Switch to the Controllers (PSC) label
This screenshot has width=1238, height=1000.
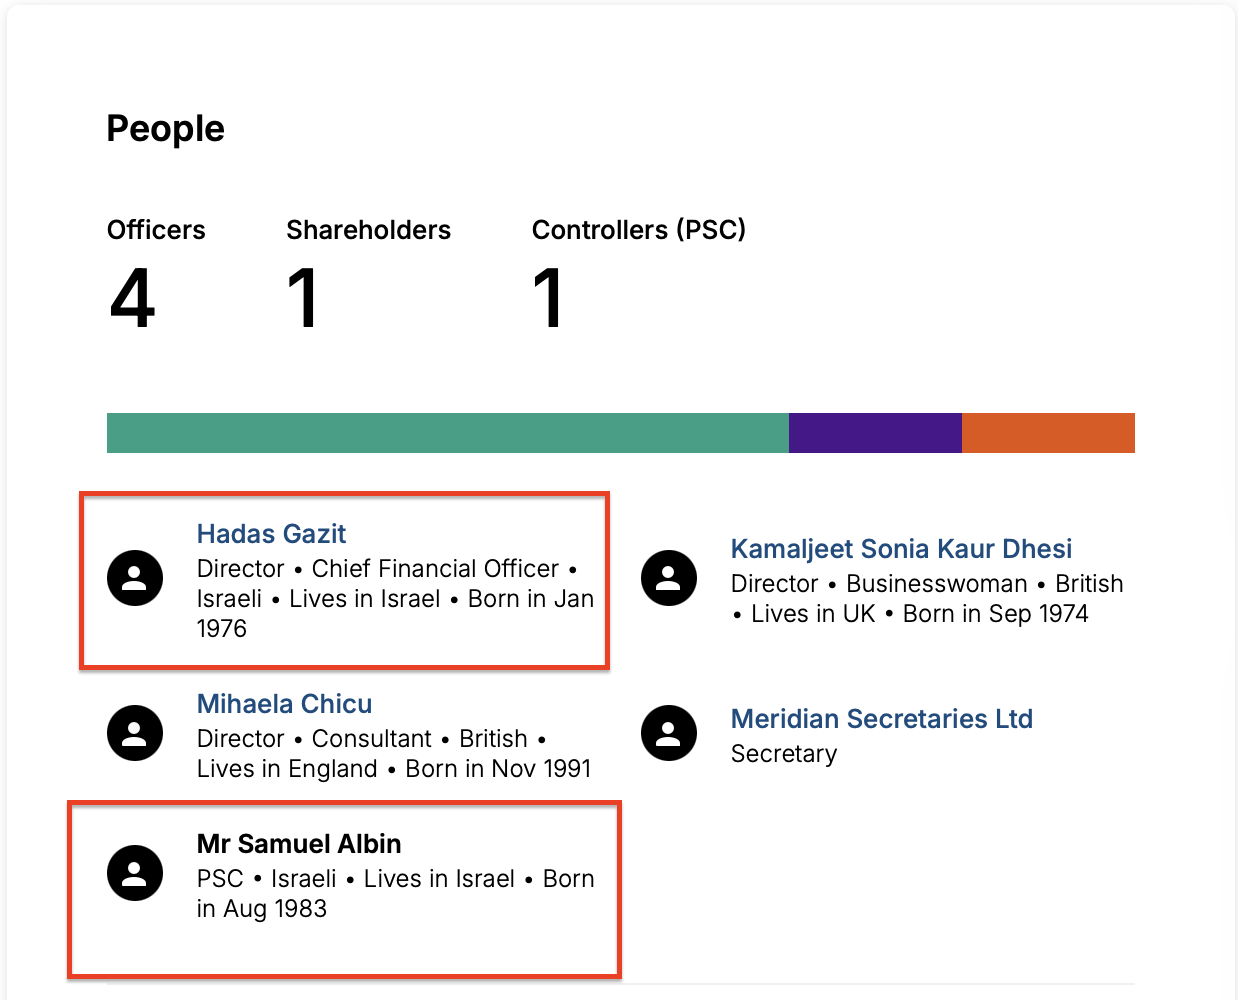click(638, 230)
